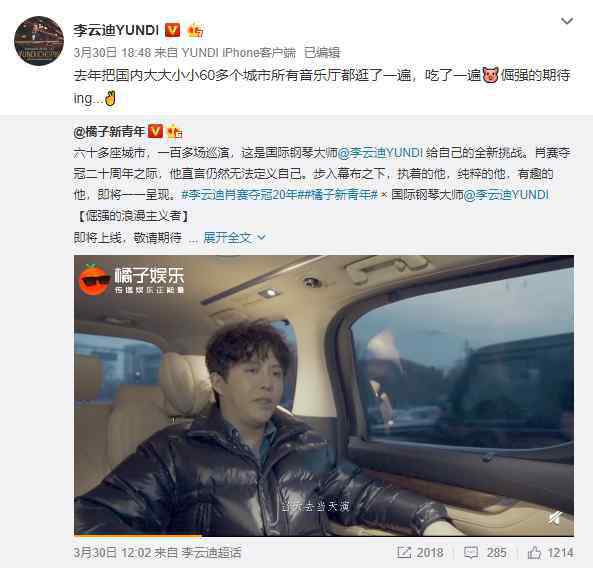Click the repost icon showing 2018
This screenshot has height=568, width=593.
pyautogui.click(x=420, y=552)
